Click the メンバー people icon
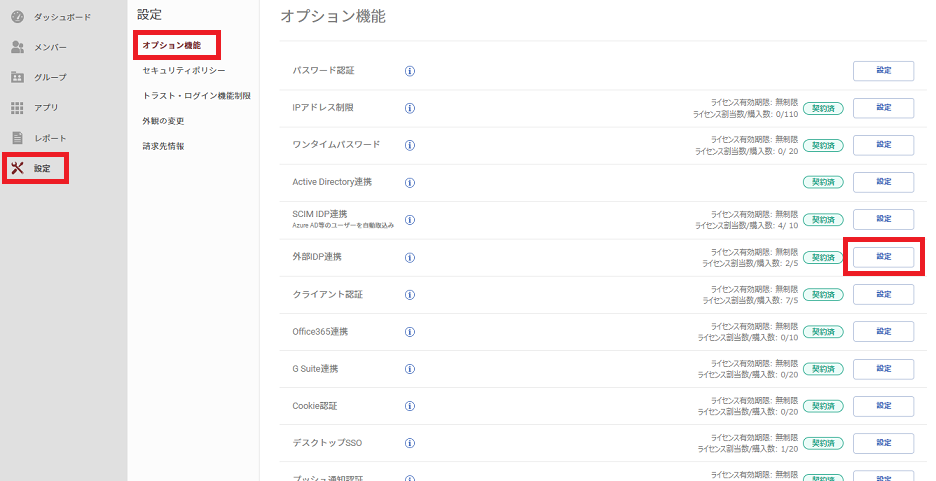The width and height of the screenshot is (936, 481). click(17, 47)
